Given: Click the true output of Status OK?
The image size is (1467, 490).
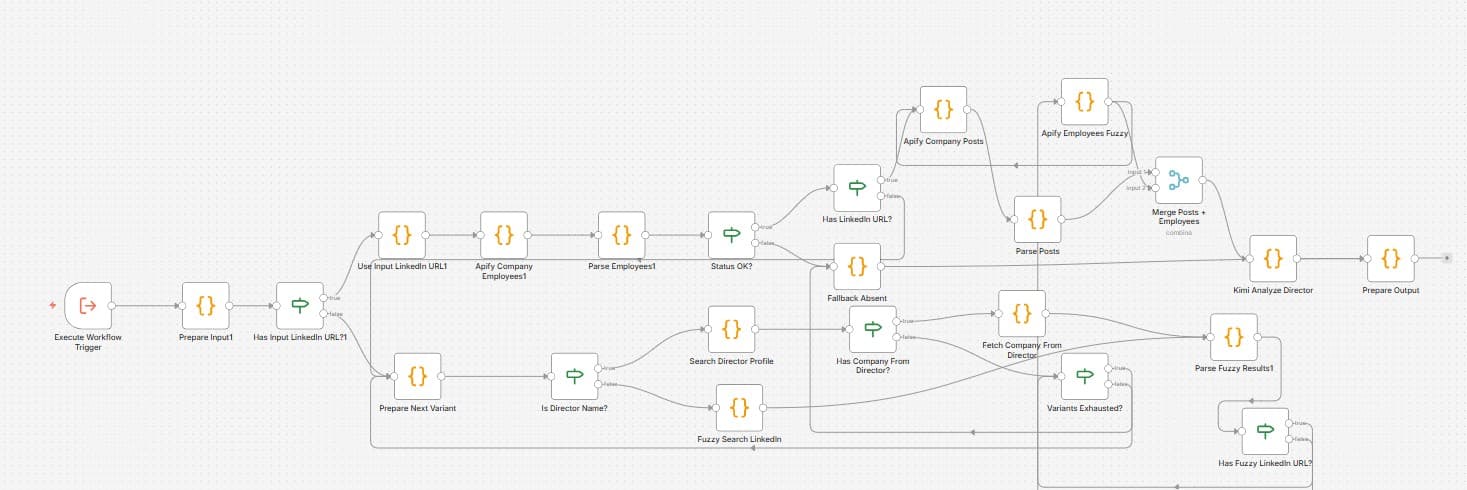Looking at the screenshot, I should coord(756,227).
